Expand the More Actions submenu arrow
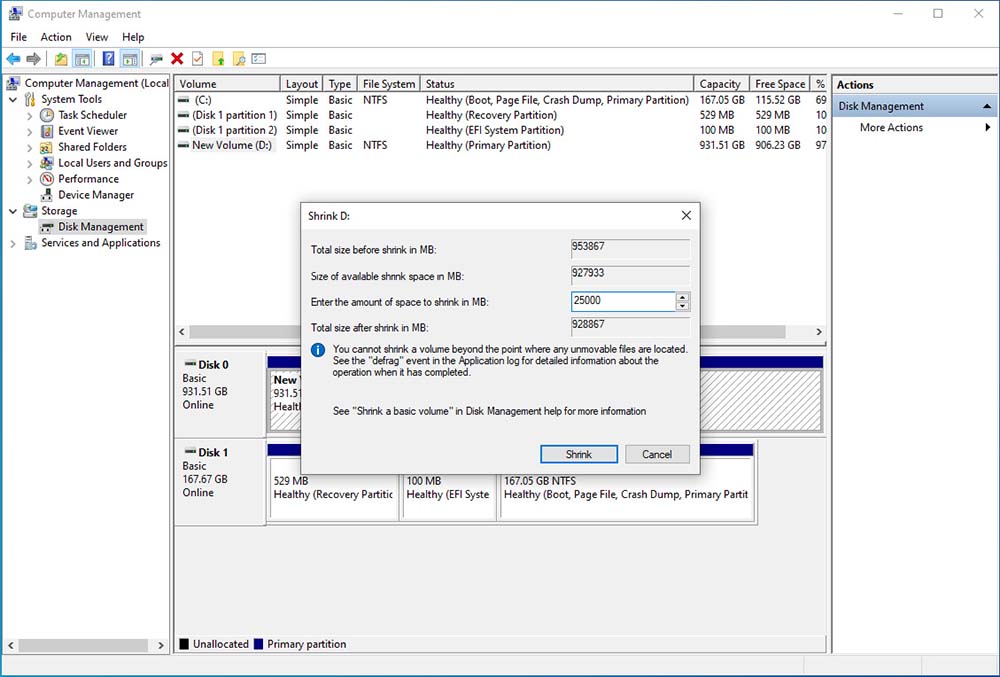Viewport: 1000px width, 677px height. tap(988, 128)
